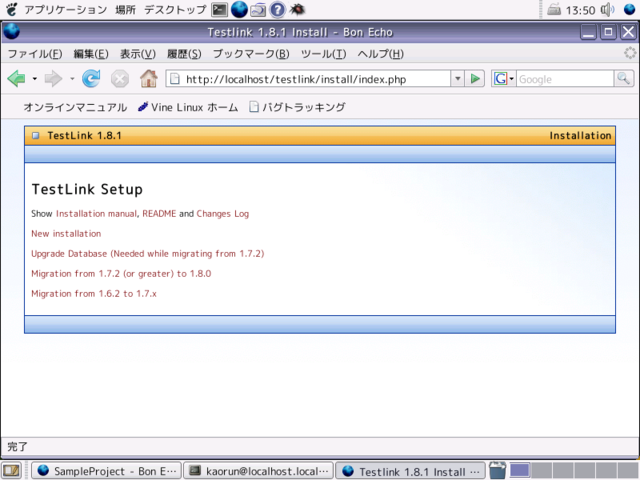Click Migration from 1.7.2 to 1.8.0
The width and height of the screenshot is (640, 480).
click(x=121, y=273)
